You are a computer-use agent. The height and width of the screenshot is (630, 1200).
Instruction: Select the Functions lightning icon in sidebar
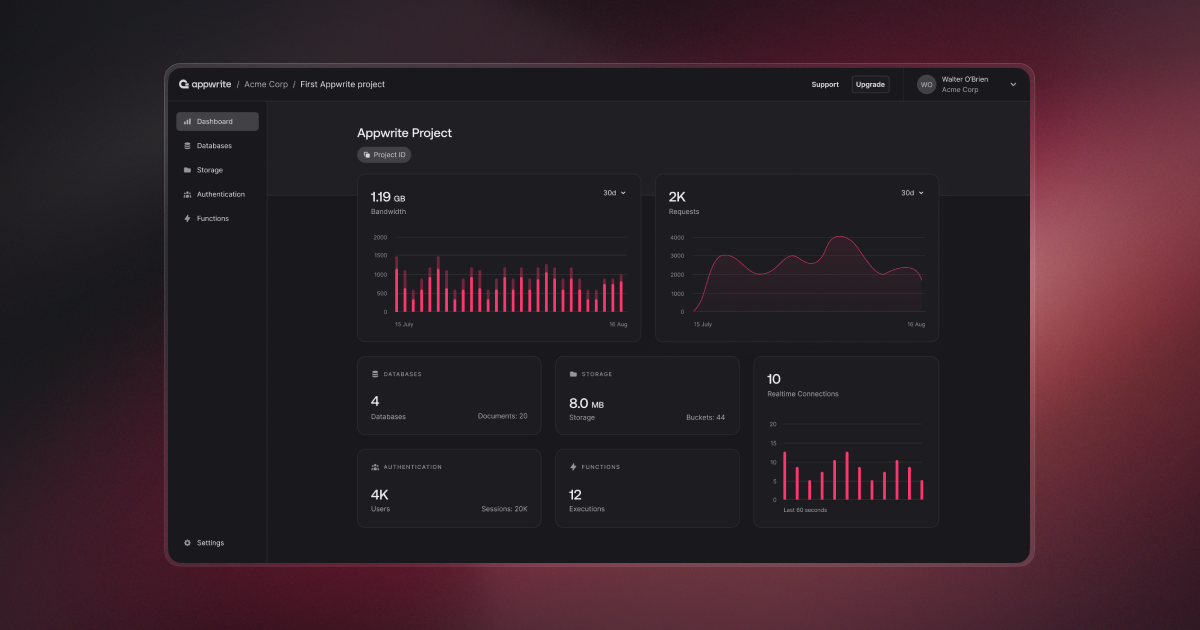pyautogui.click(x=185, y=218)
